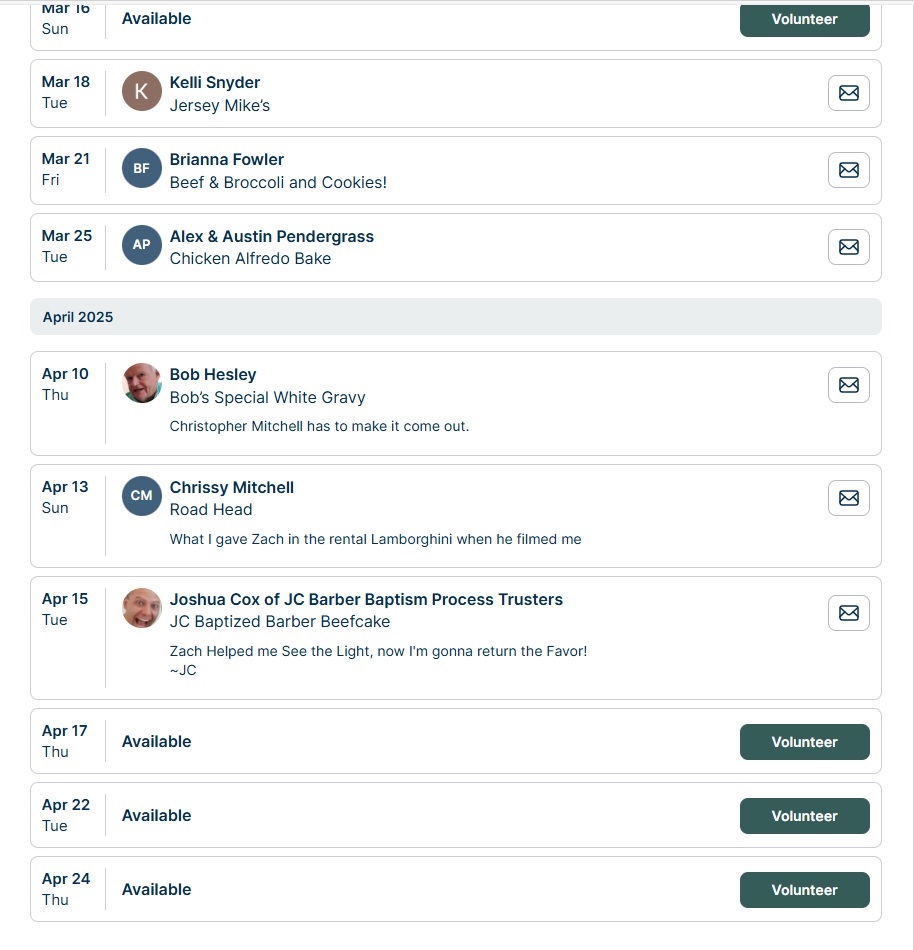Click the mail icon beside Bob Hesley

pyautogui.click(x=849, y=385)
